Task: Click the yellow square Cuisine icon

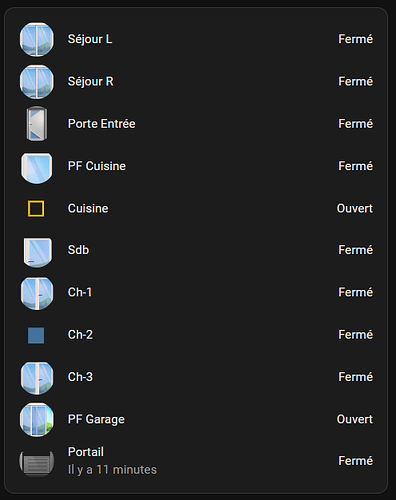Action: pos(36,209)
